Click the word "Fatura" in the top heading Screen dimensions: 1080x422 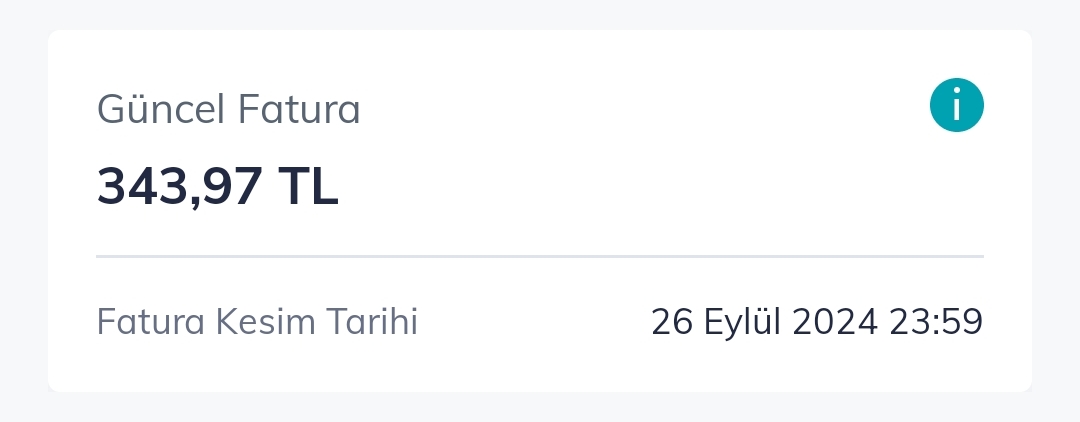click(298, 109)
